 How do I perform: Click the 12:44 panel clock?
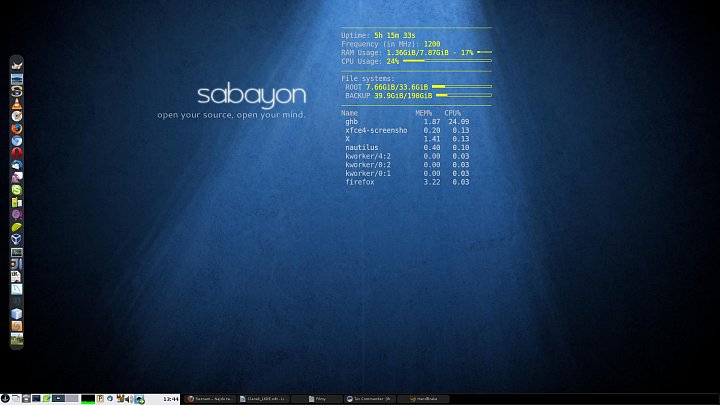point(171,399)
